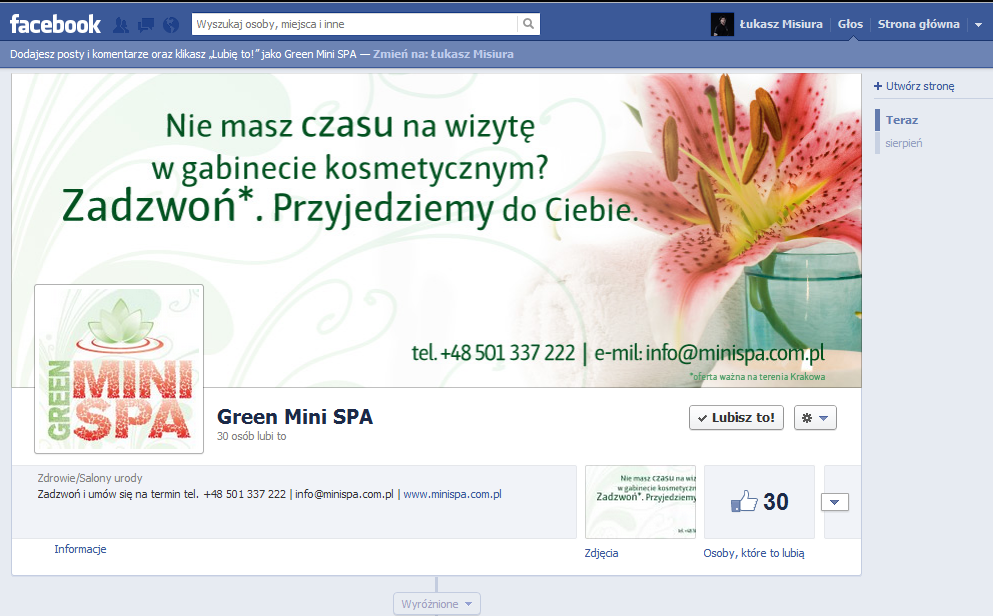Screen dimensions: 993x616
Task: Open the Zdjęcia label link
Action: pos(602,553)
